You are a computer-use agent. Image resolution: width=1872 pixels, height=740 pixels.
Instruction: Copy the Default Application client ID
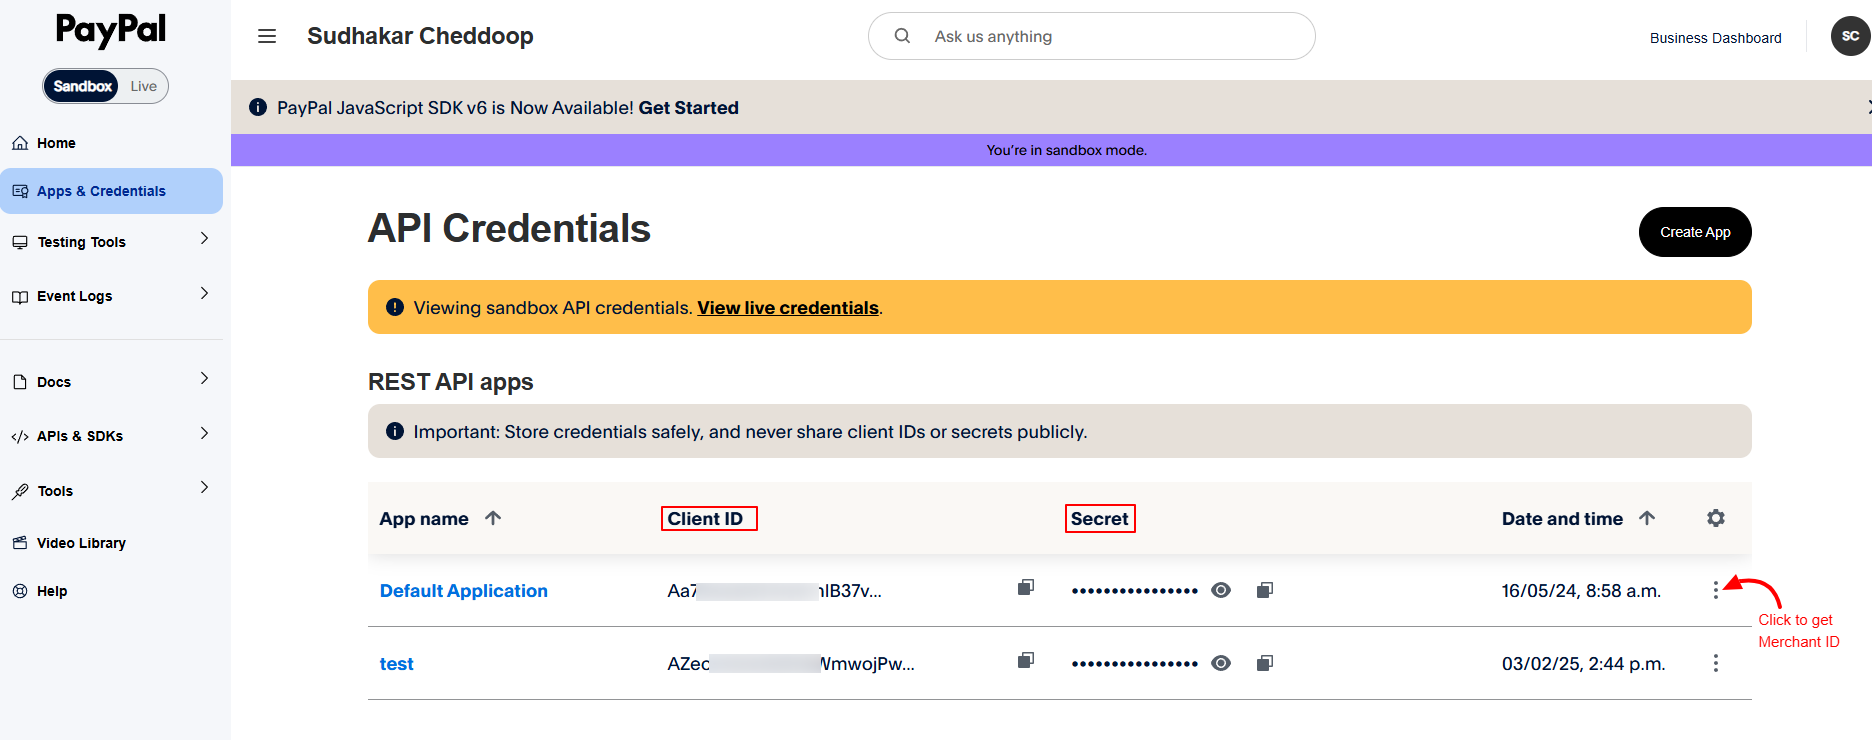[x=1025, y=588]
